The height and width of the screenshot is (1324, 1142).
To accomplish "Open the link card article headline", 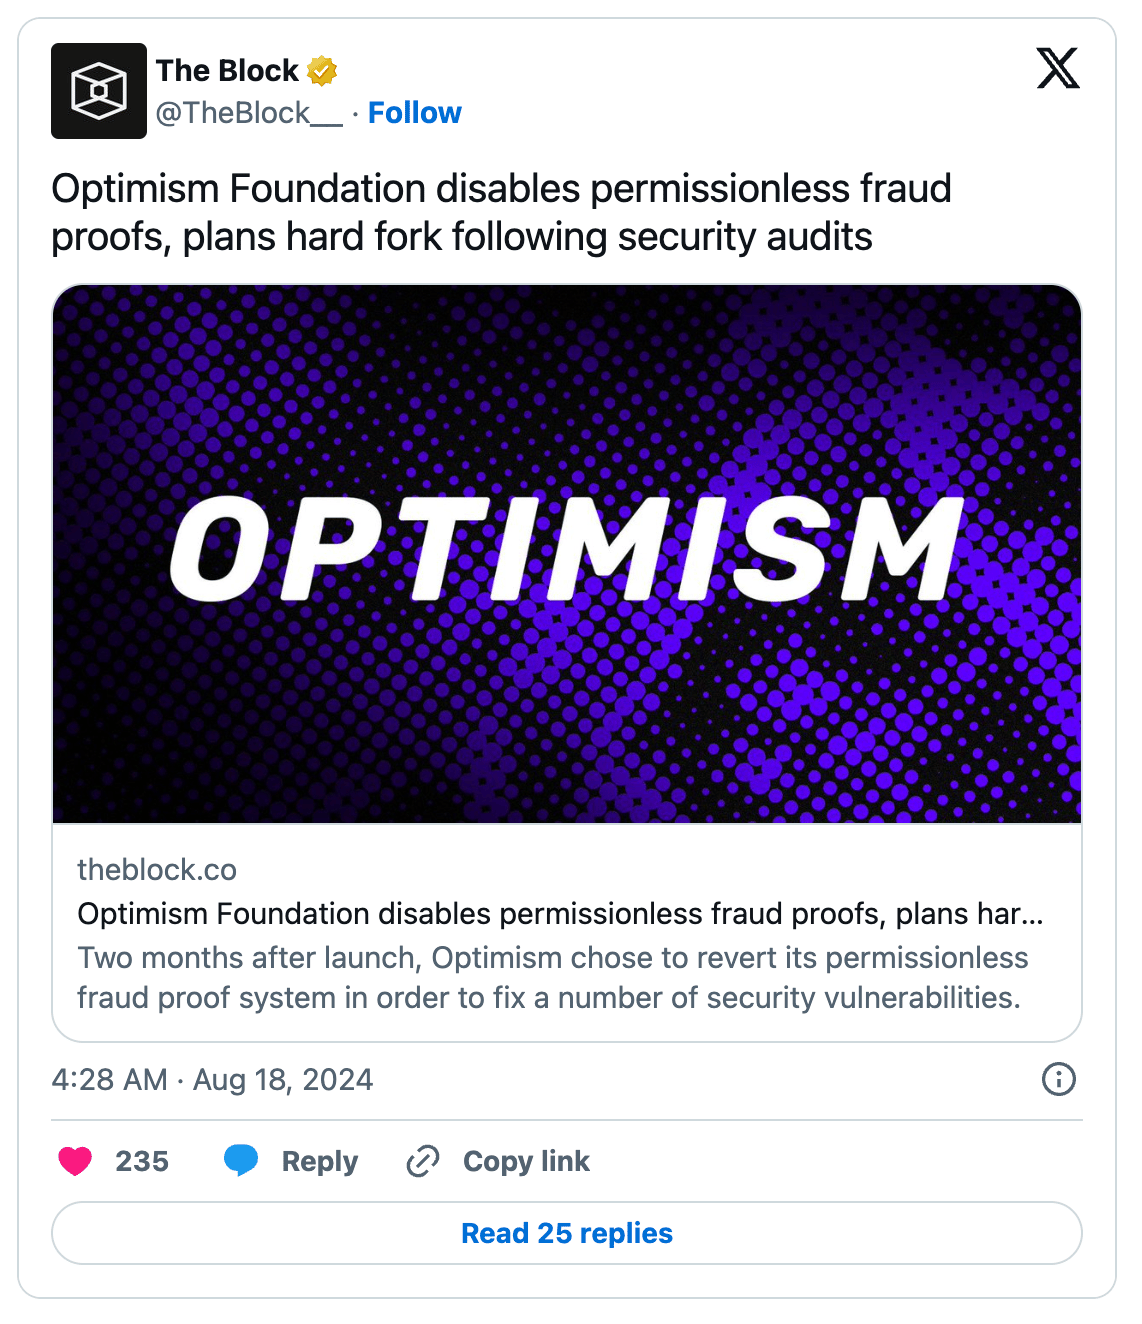I will pos(560,914).
